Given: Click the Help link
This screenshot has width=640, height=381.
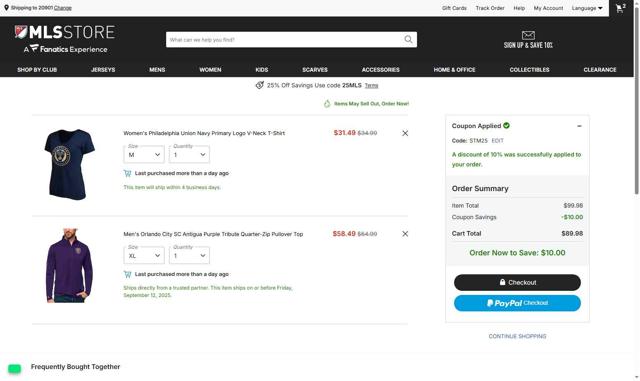Looking at the screenshot, I should pyautogui.click(x=519, y=8).
